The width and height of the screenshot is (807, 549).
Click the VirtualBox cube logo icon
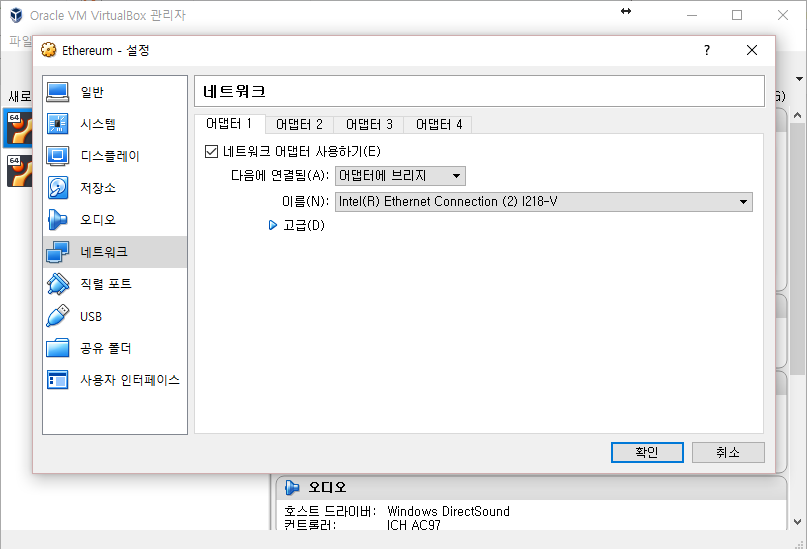click(x=16, y=15)
